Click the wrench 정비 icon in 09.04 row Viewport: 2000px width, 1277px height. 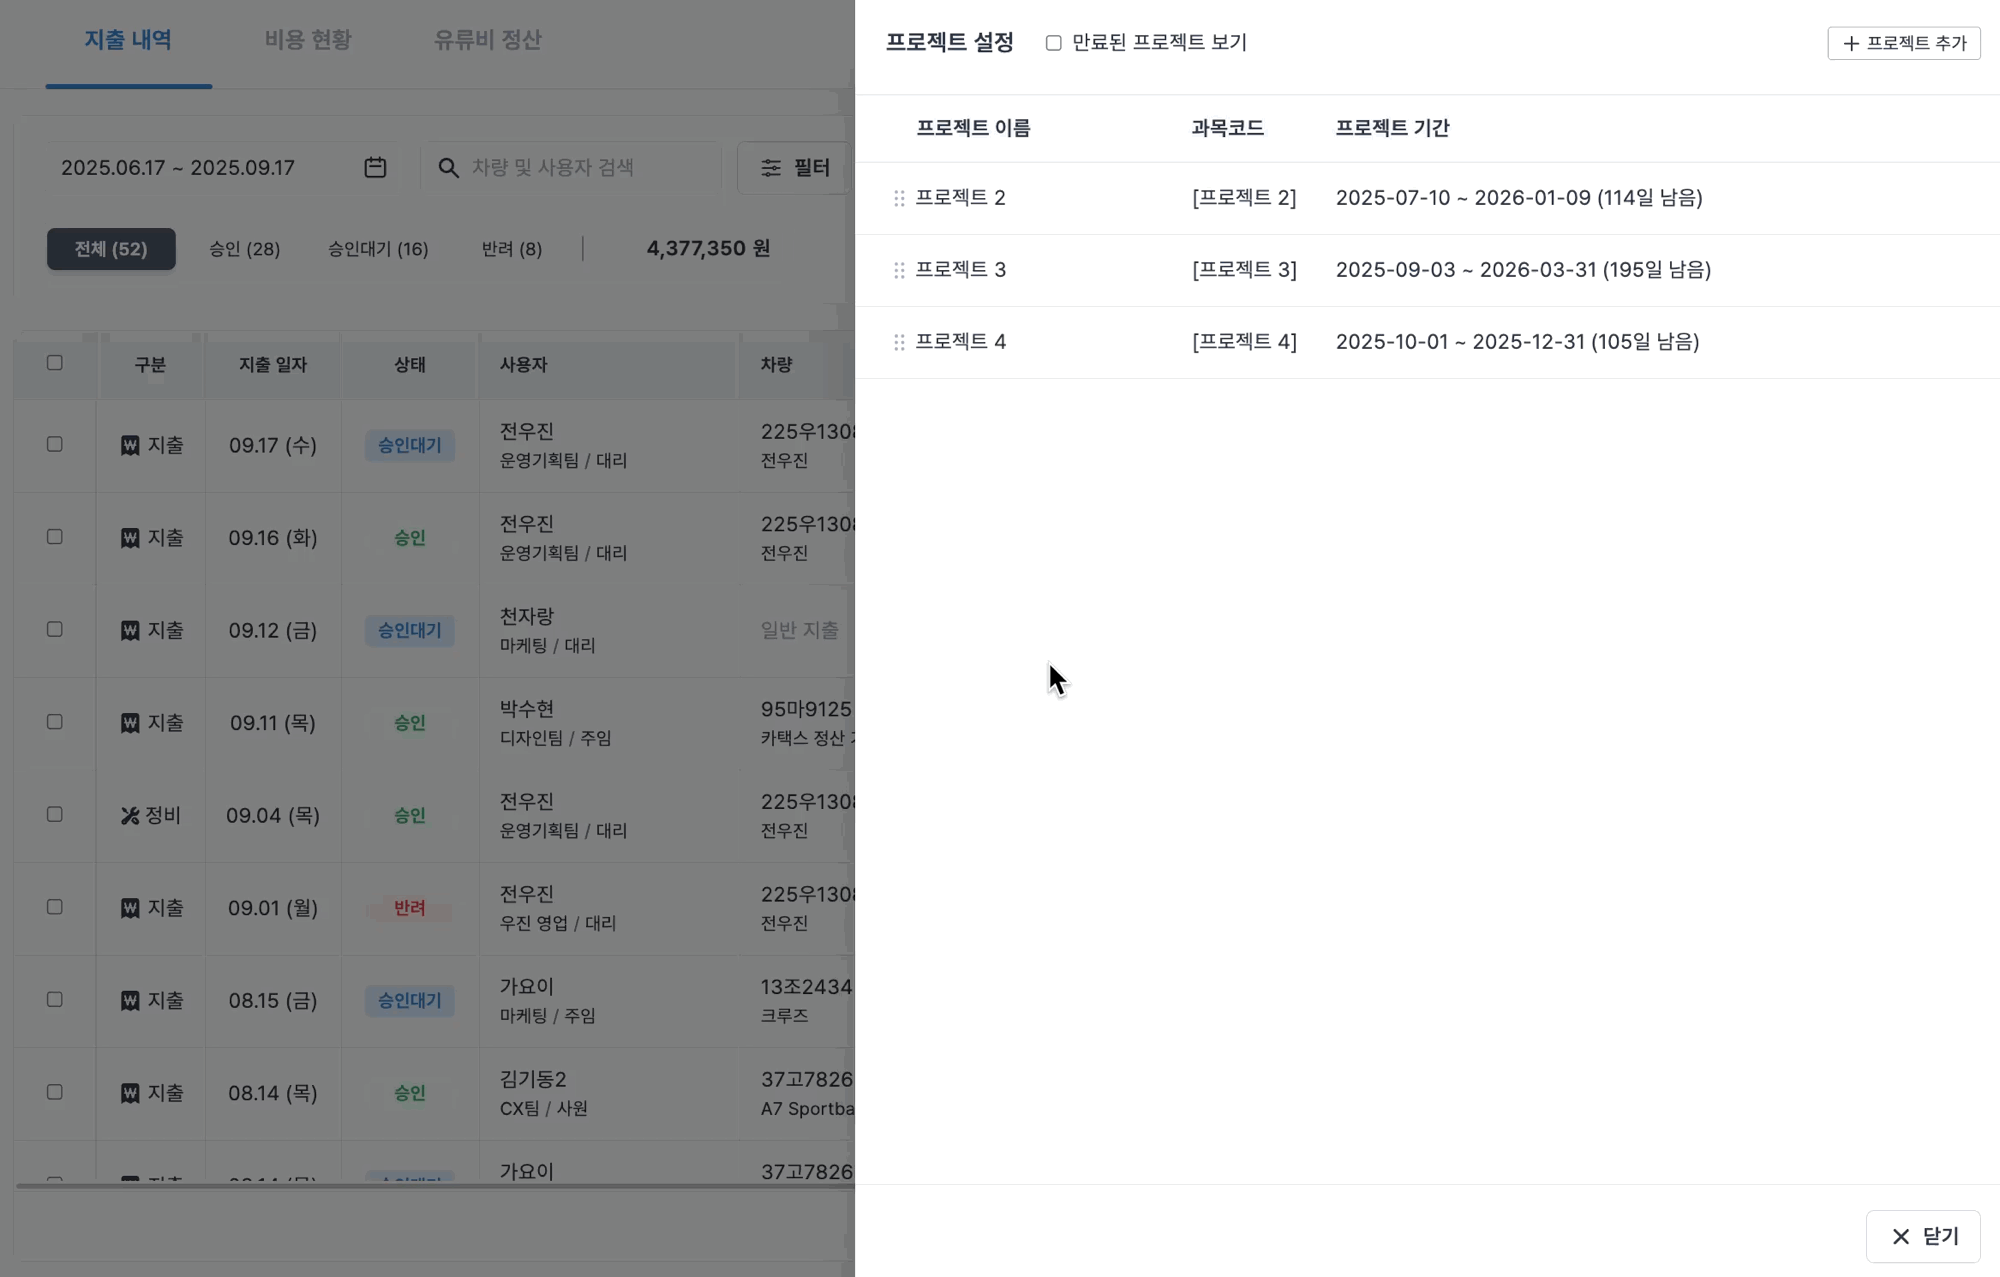pos(130,816)
